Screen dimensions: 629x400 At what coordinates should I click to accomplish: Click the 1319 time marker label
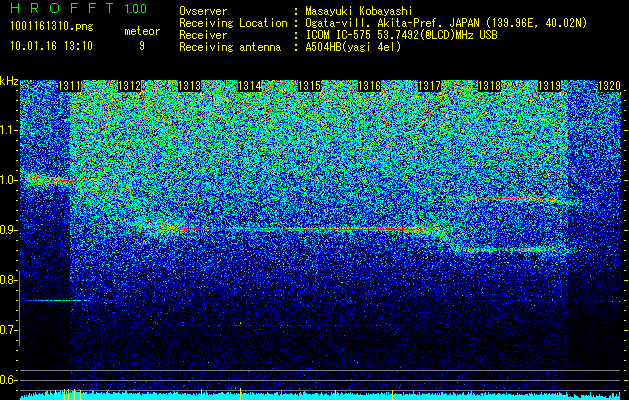[x=550, y=86]
